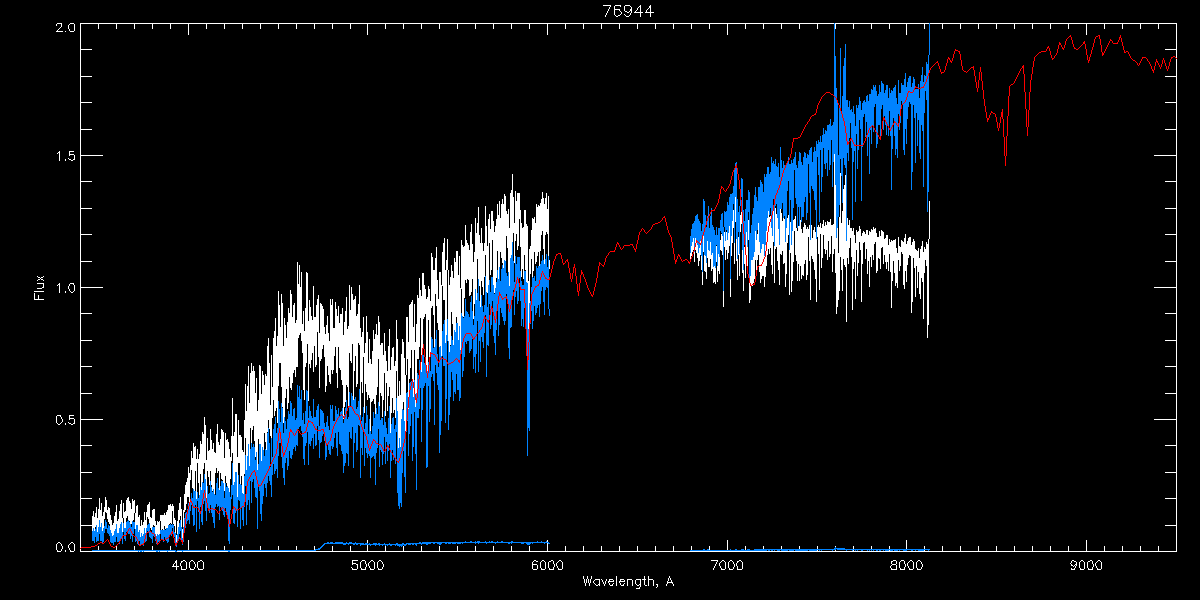Screen dimensions: 1200x600
Task: Click the 2.0 y-axis tick label
Action: (64, 27)
